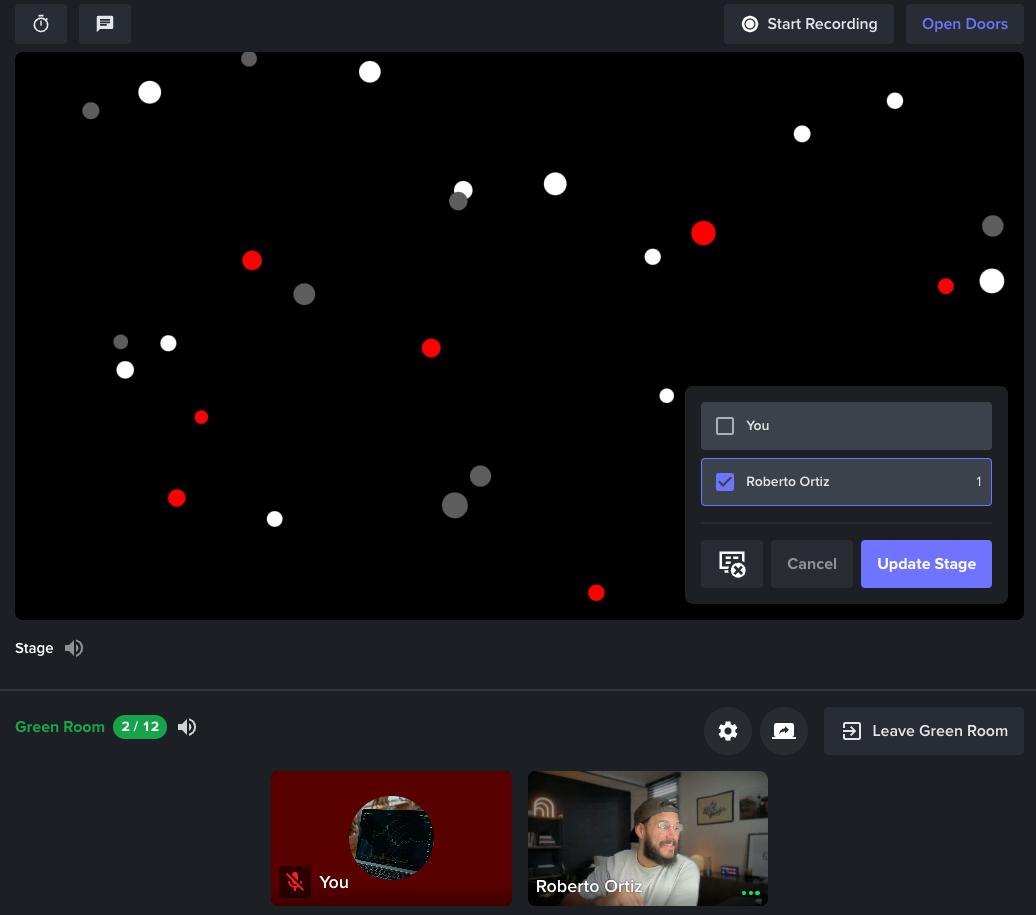The height and width of the screenshot is (915, 1036).
Task: Check the You checkbox
Action: tap(725, 425)
